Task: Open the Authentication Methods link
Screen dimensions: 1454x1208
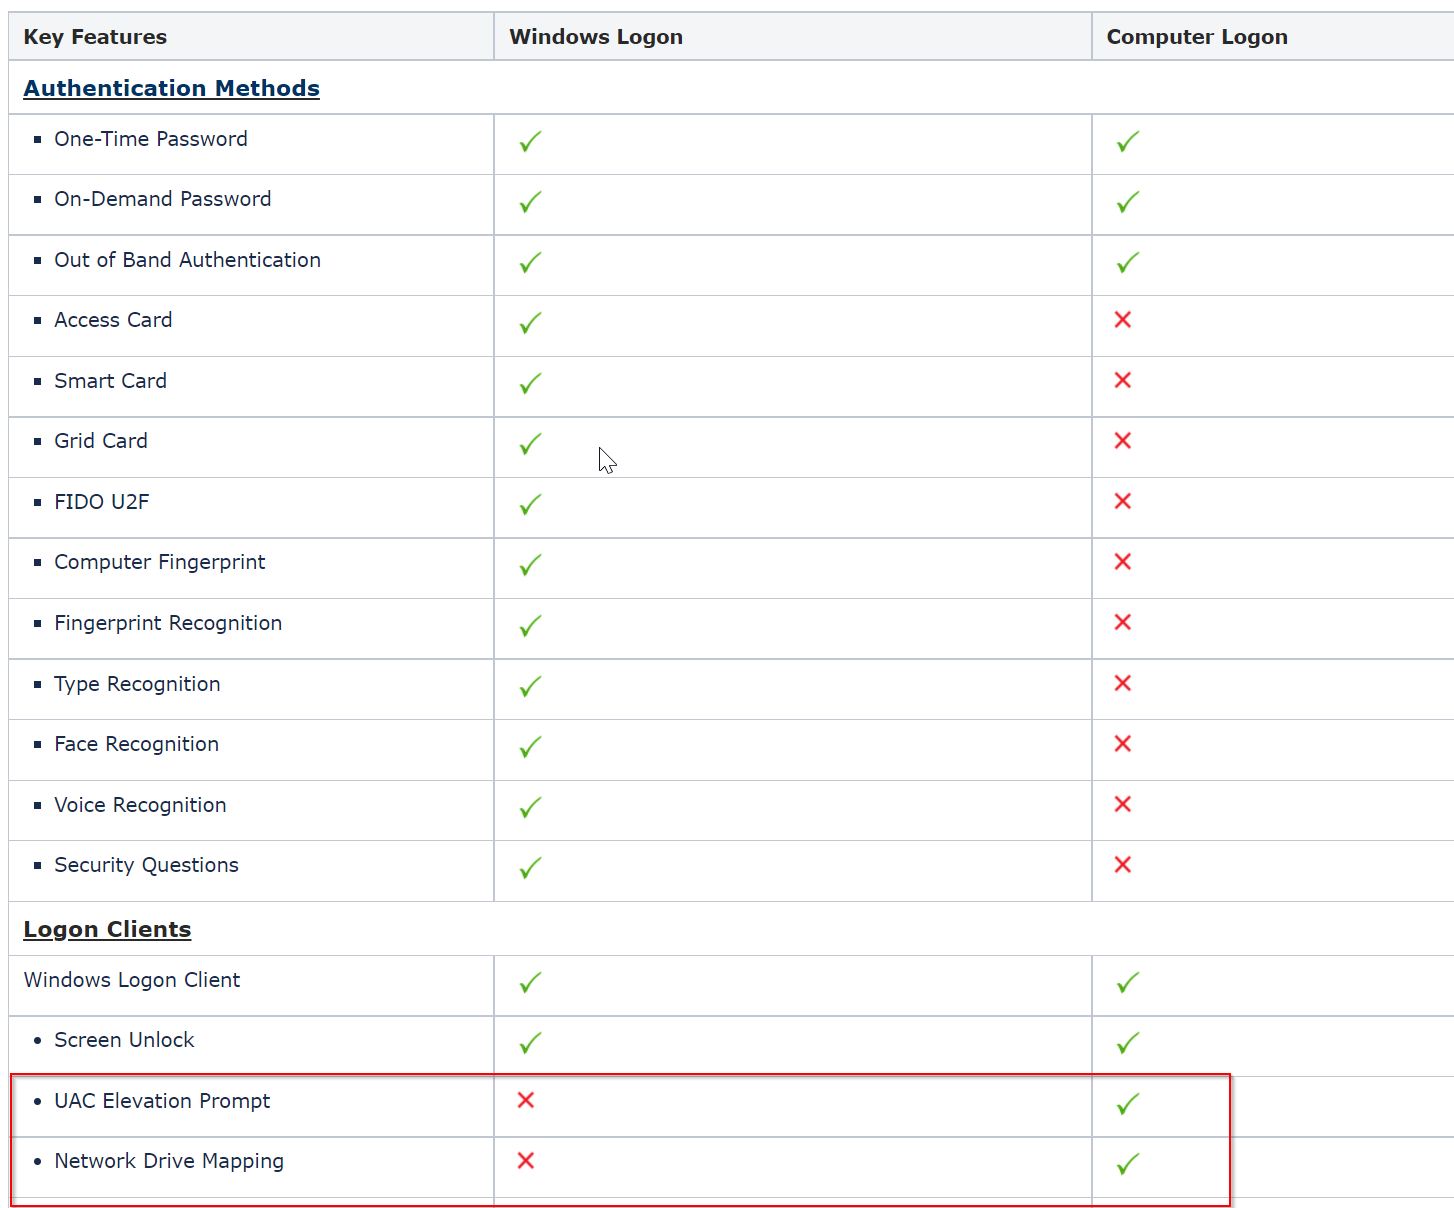Action: click(x=171, y=88)
